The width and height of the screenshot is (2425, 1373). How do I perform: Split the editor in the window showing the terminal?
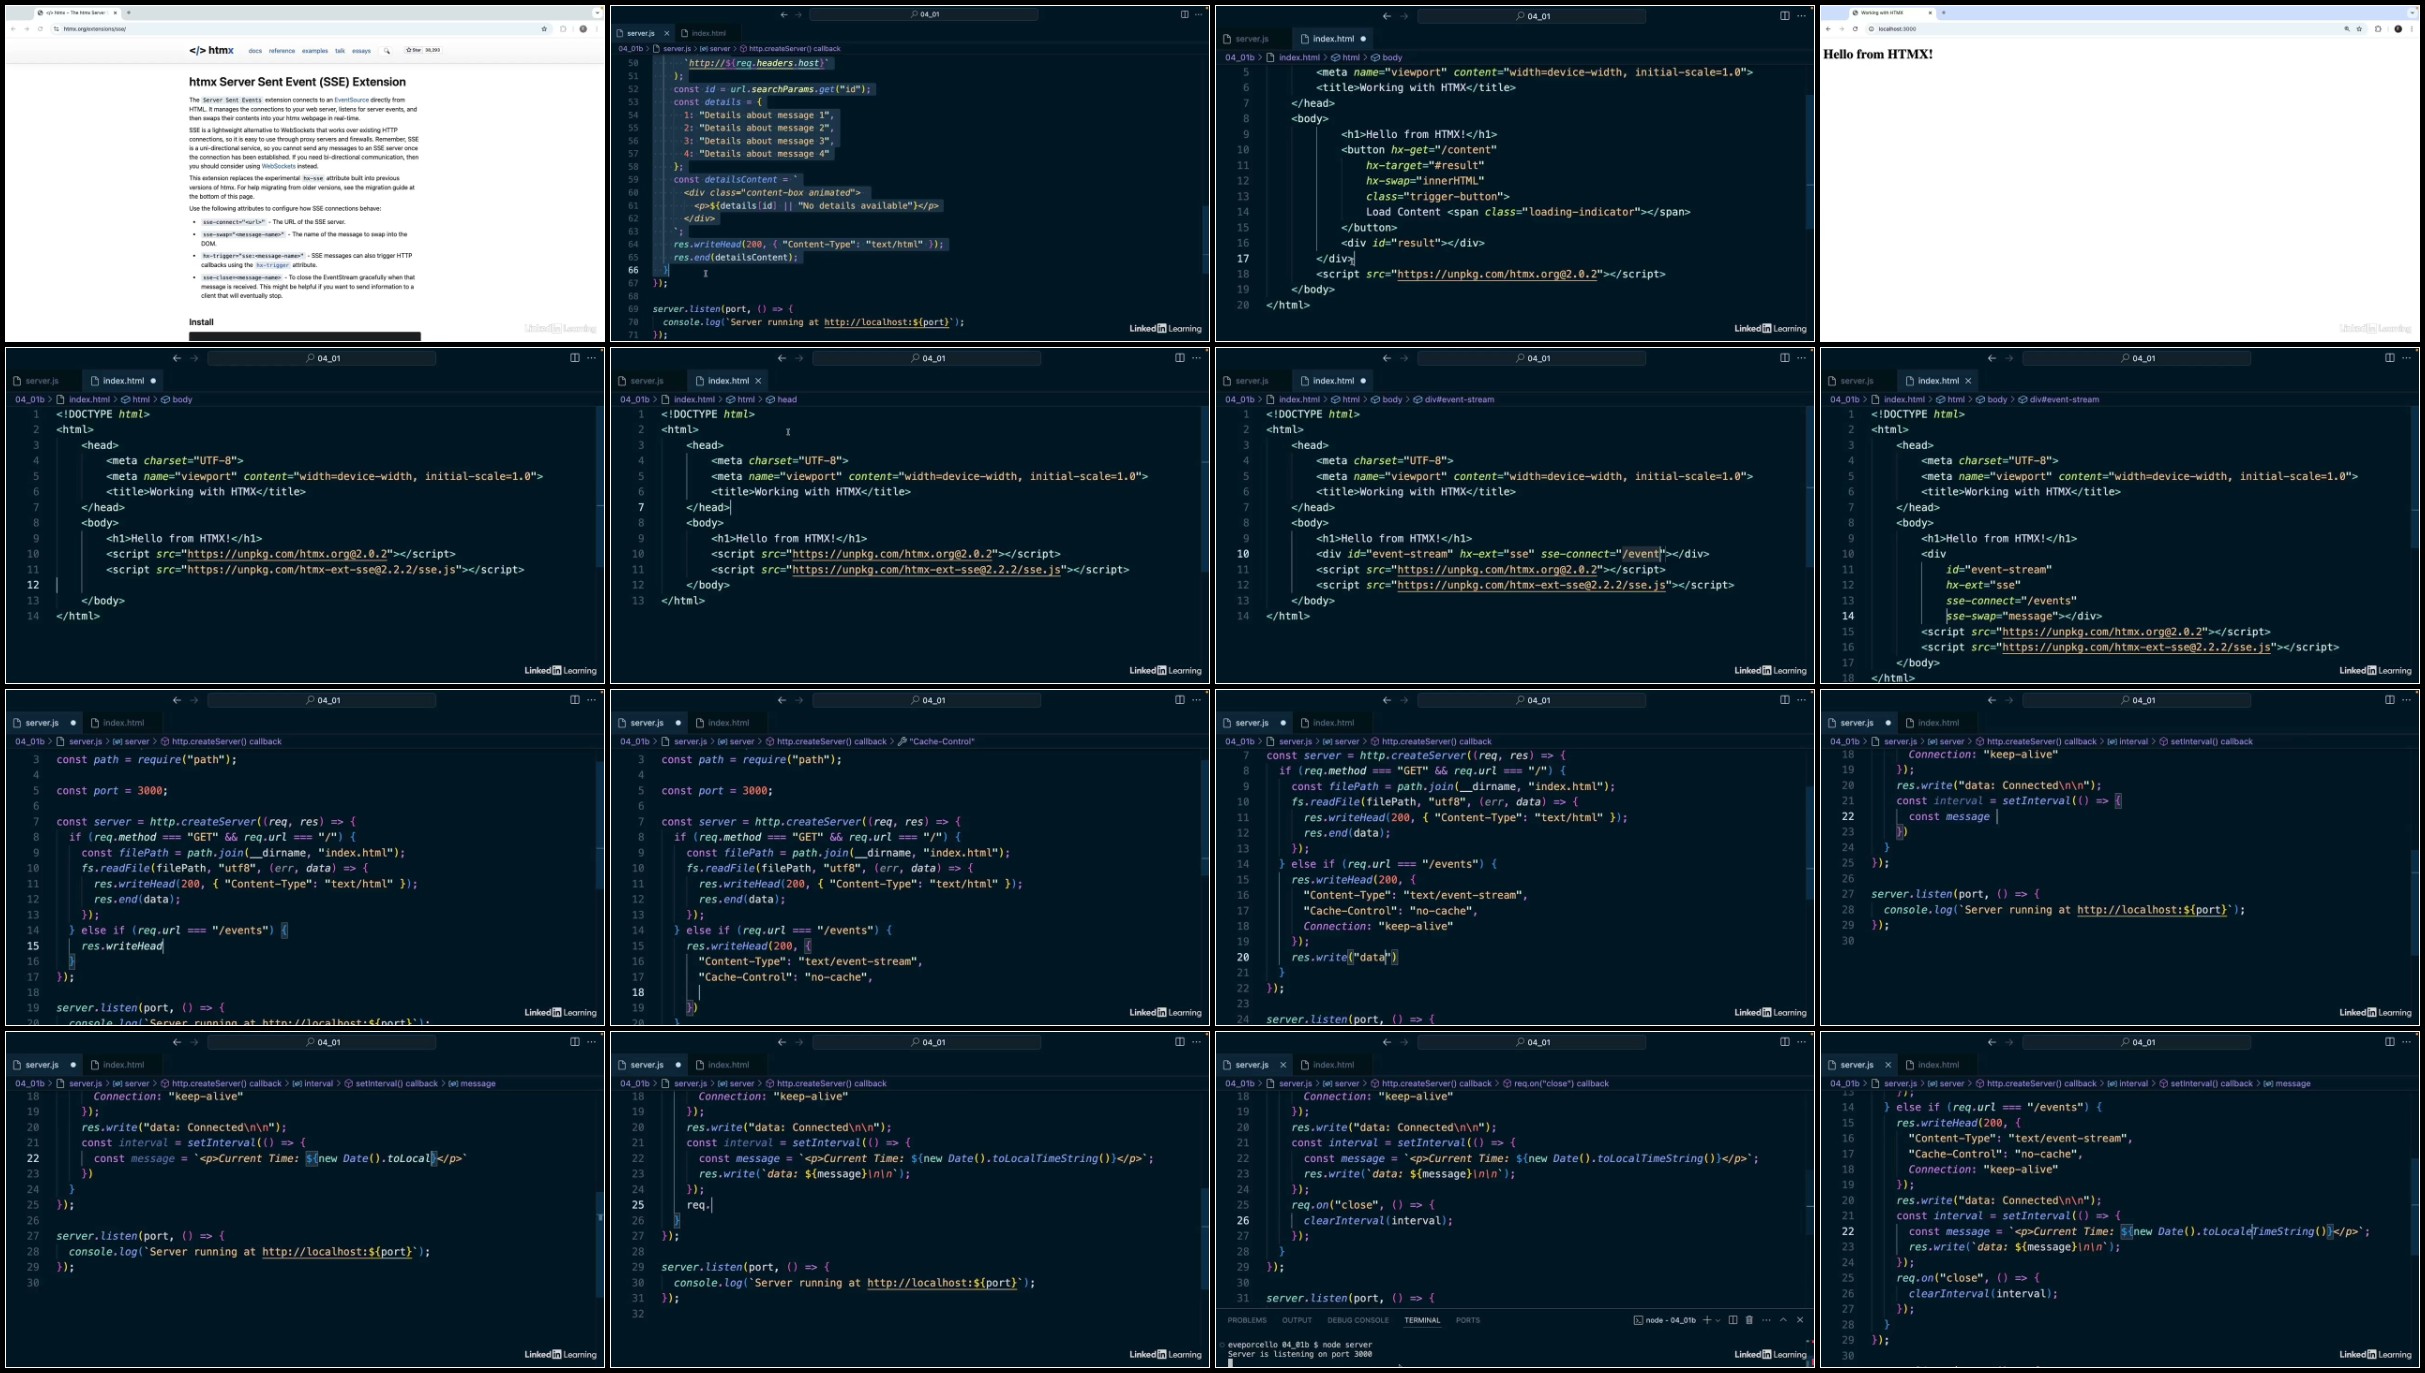point(1784,1042)
